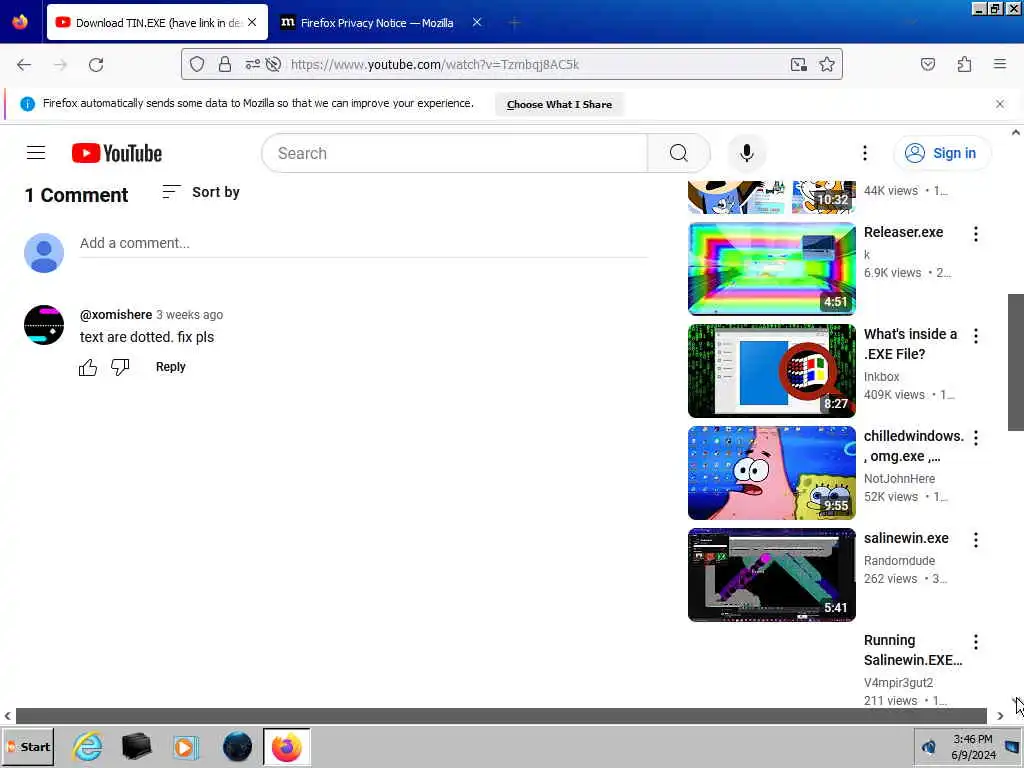This screenshot has height=768, width=1024.
Task: Open the Firefox application menu
Action: point(999,64)
